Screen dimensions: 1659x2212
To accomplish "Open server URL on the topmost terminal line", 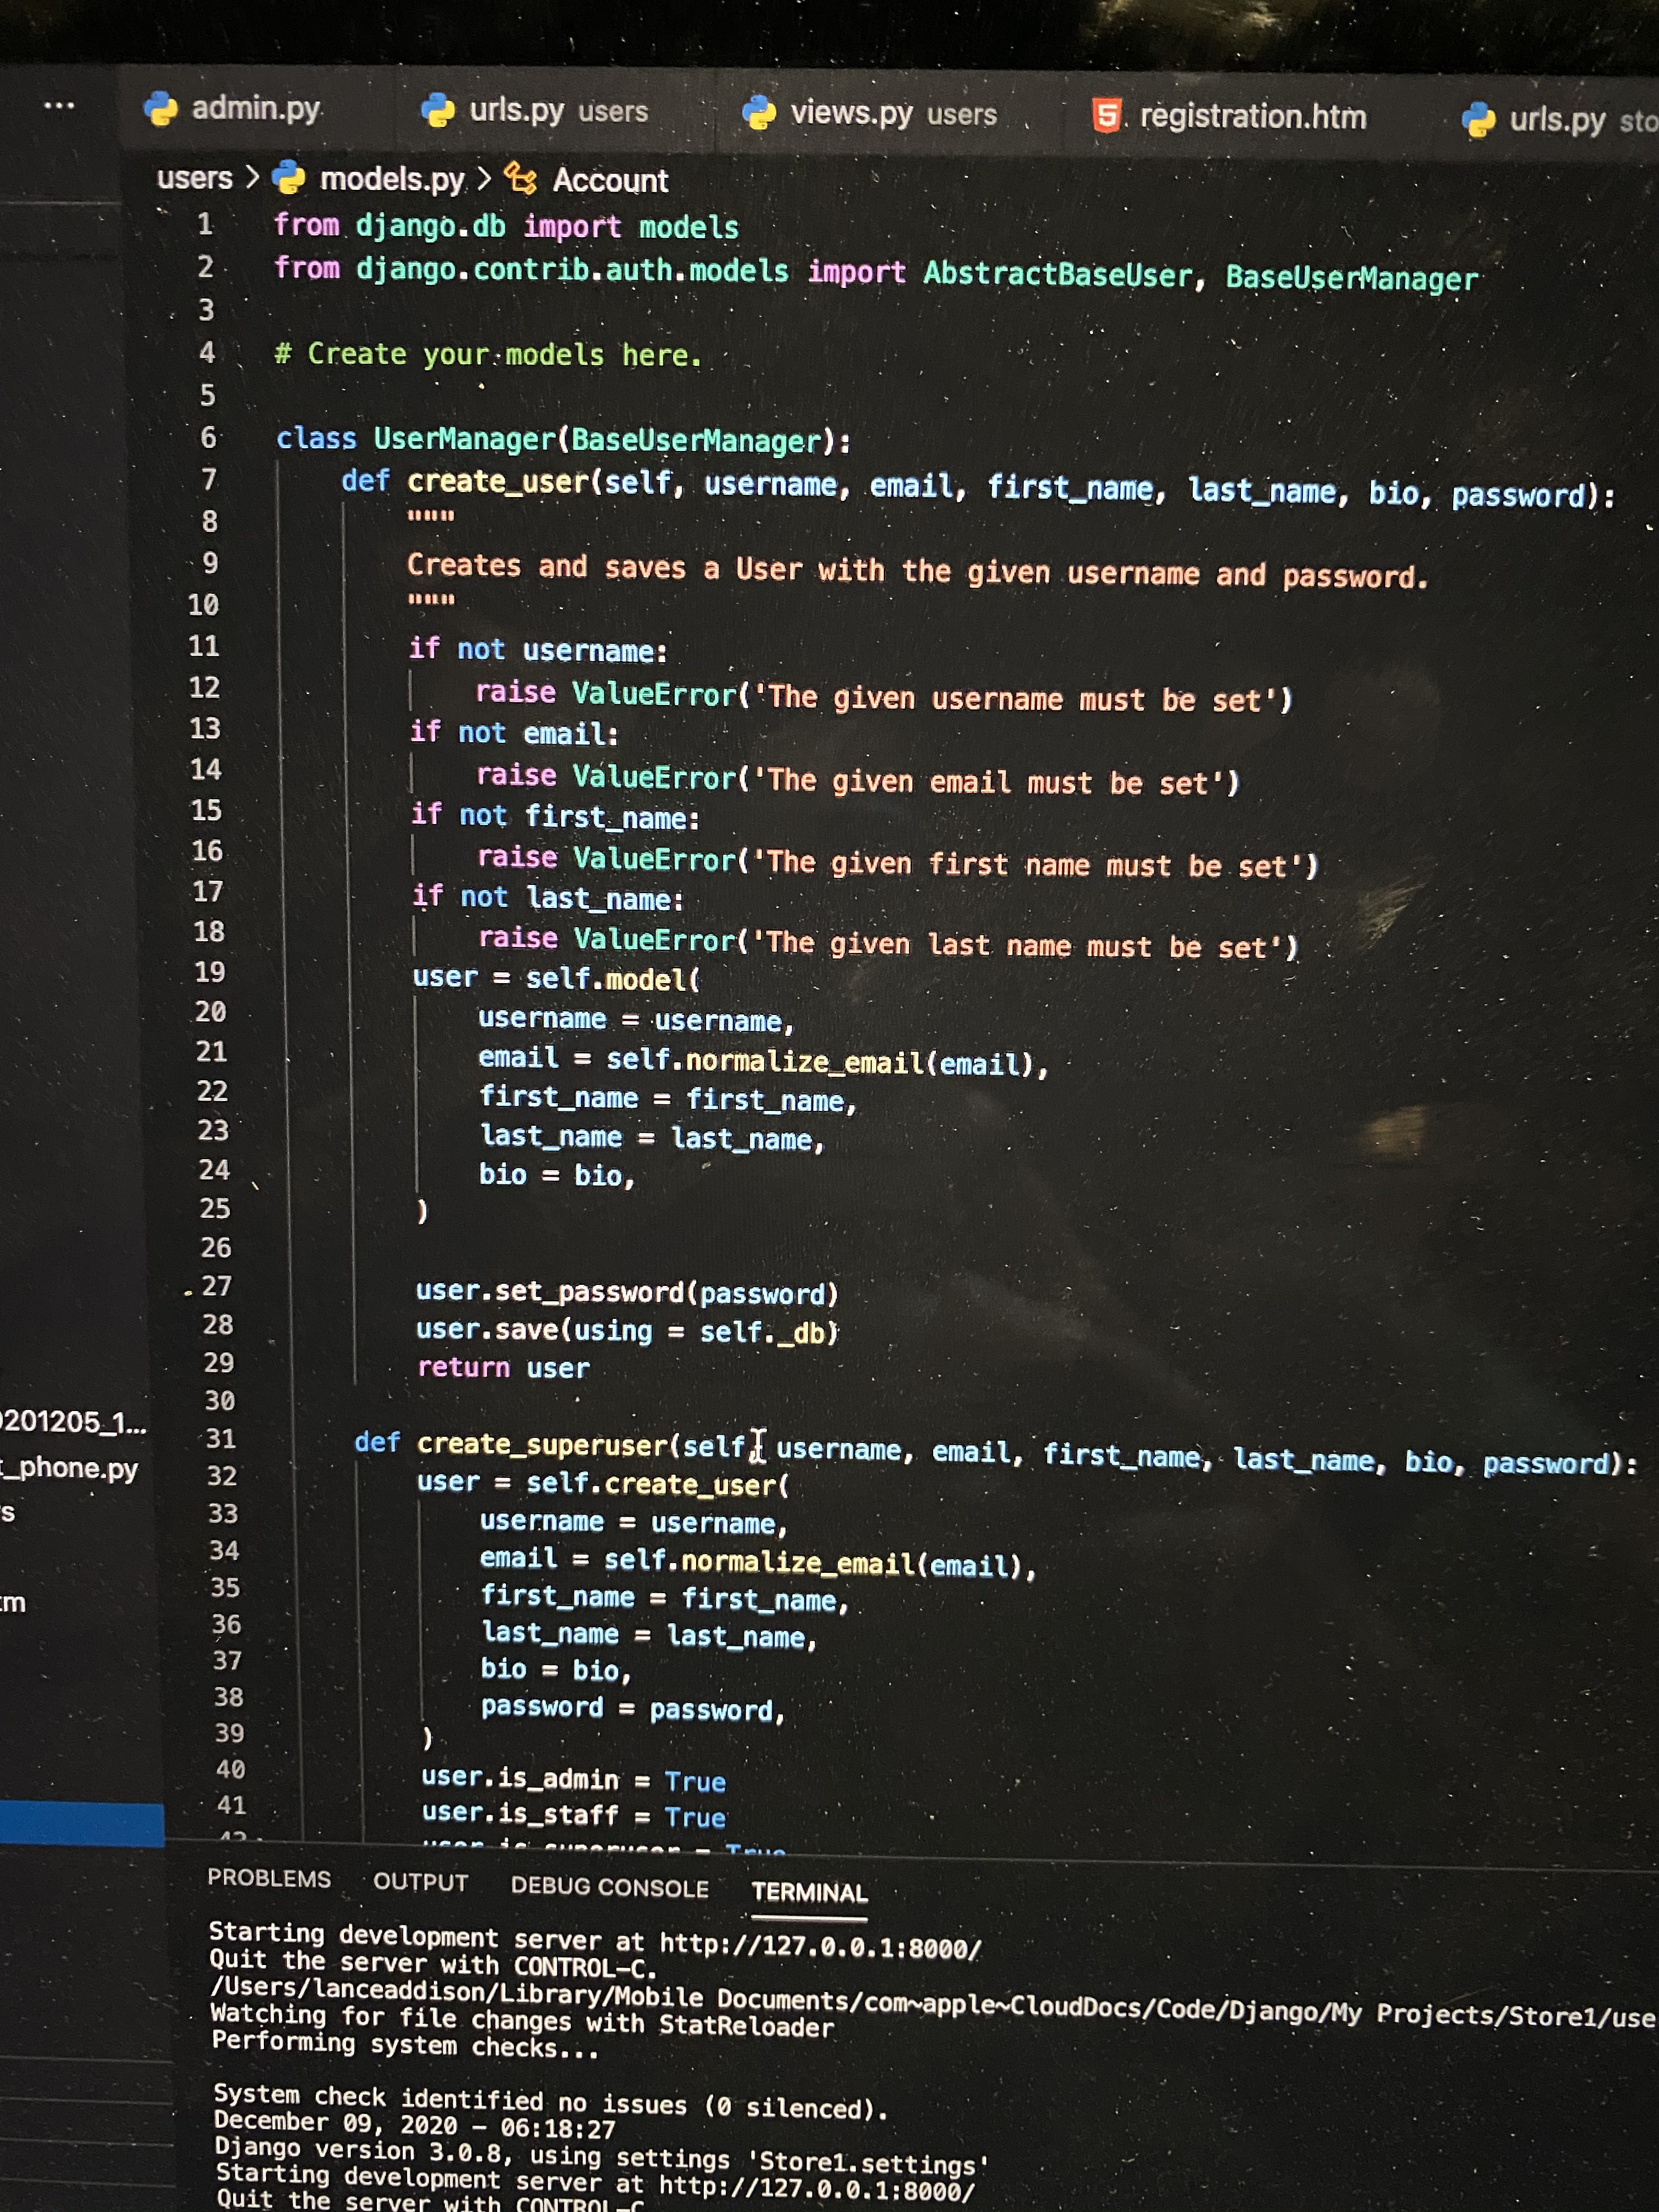I will click(820, 1946).
